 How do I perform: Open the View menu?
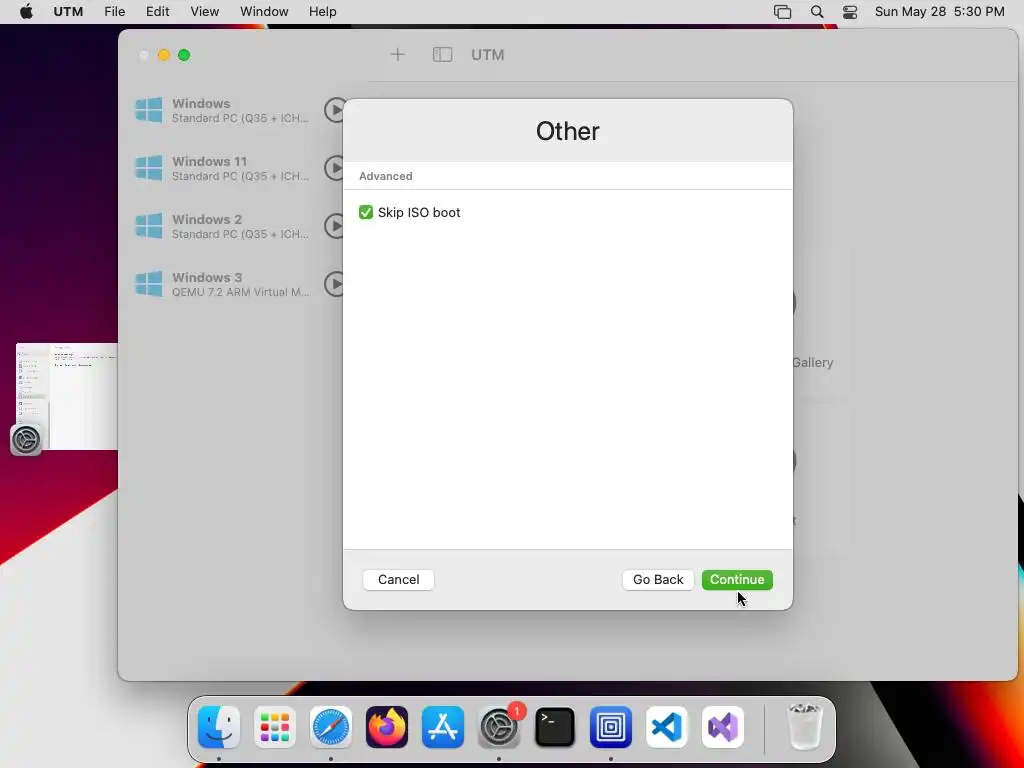[x=204, y=12]
